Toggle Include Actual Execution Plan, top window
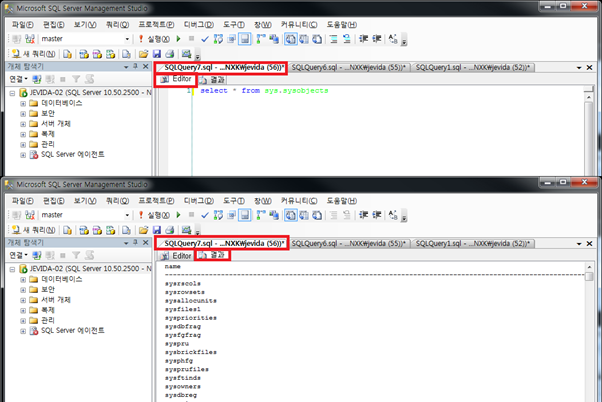This screenshot has width=602, height=402. point(261,39)
